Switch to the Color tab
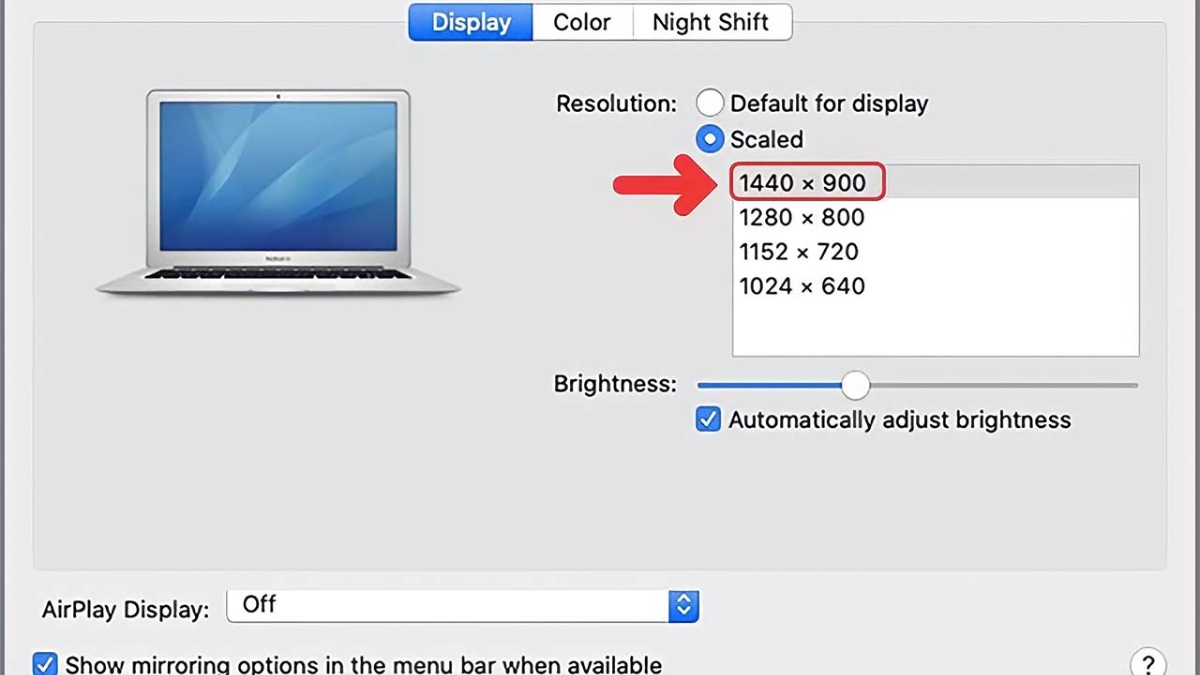The height and width of the screenshot is (675, 1200). coord(583,22)
